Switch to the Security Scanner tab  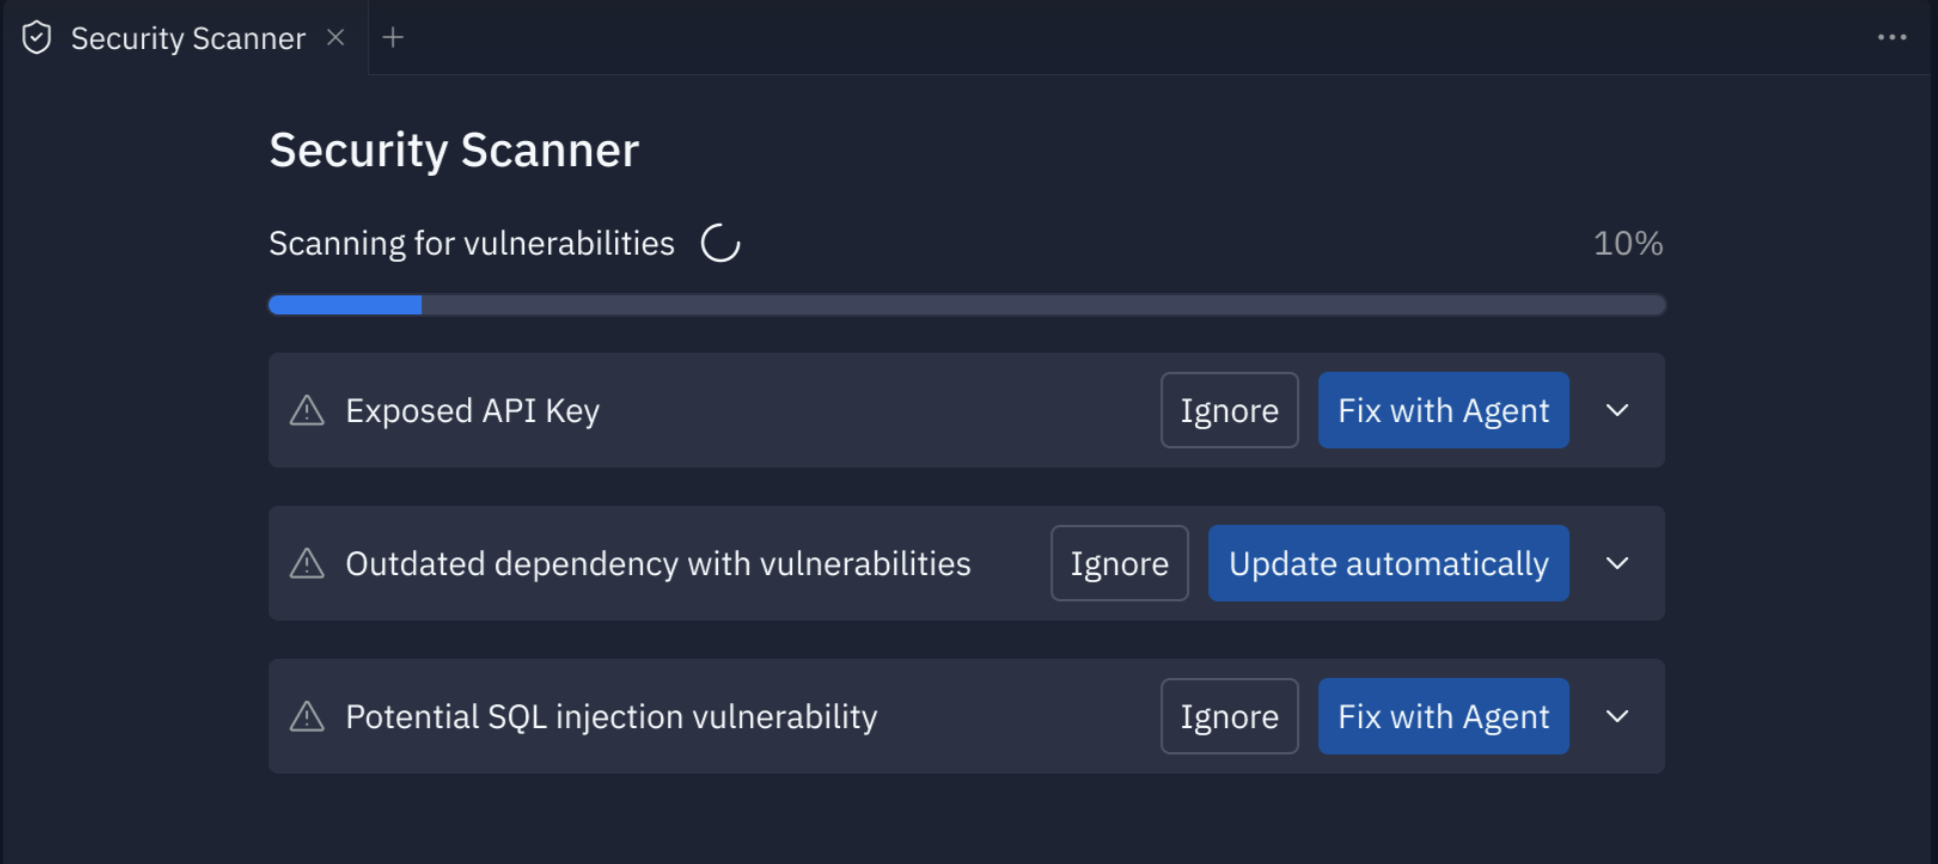[x=188, y=38]
